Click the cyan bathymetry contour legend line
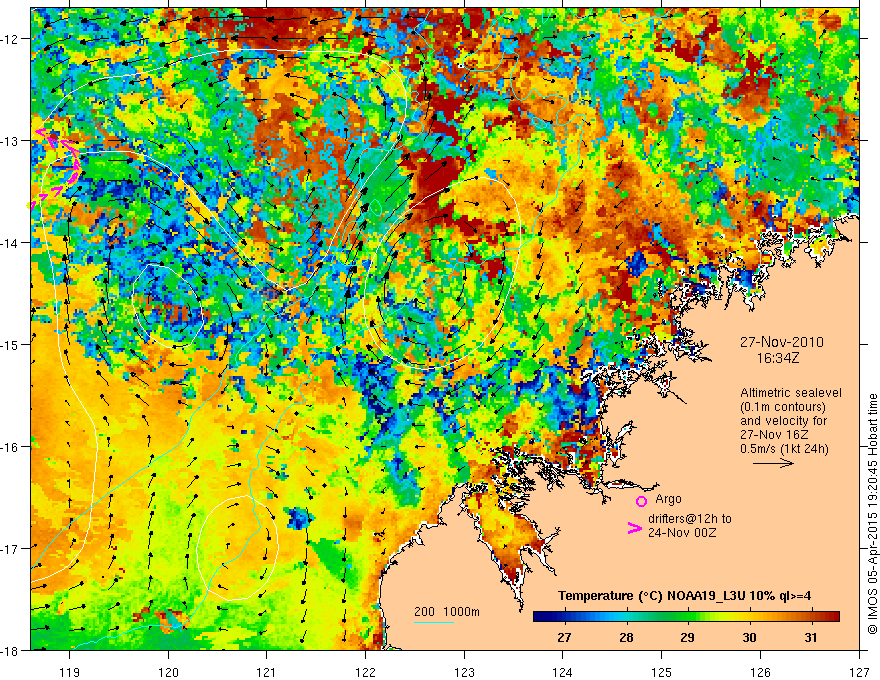The width and height of the screenshot is (880, 680). [x=434, y=622]
